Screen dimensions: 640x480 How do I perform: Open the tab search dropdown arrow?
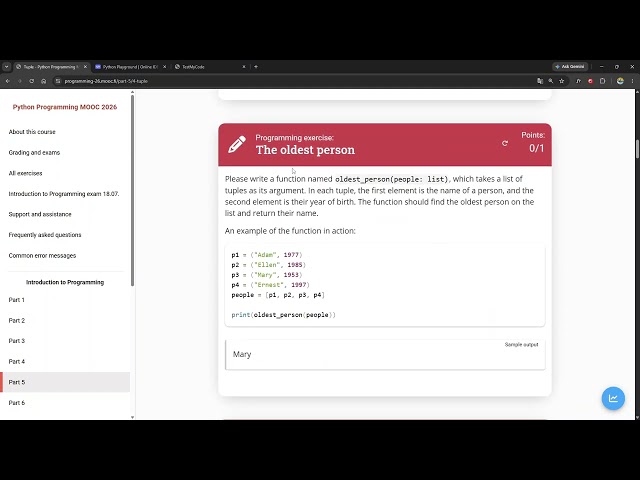[7, 67]
